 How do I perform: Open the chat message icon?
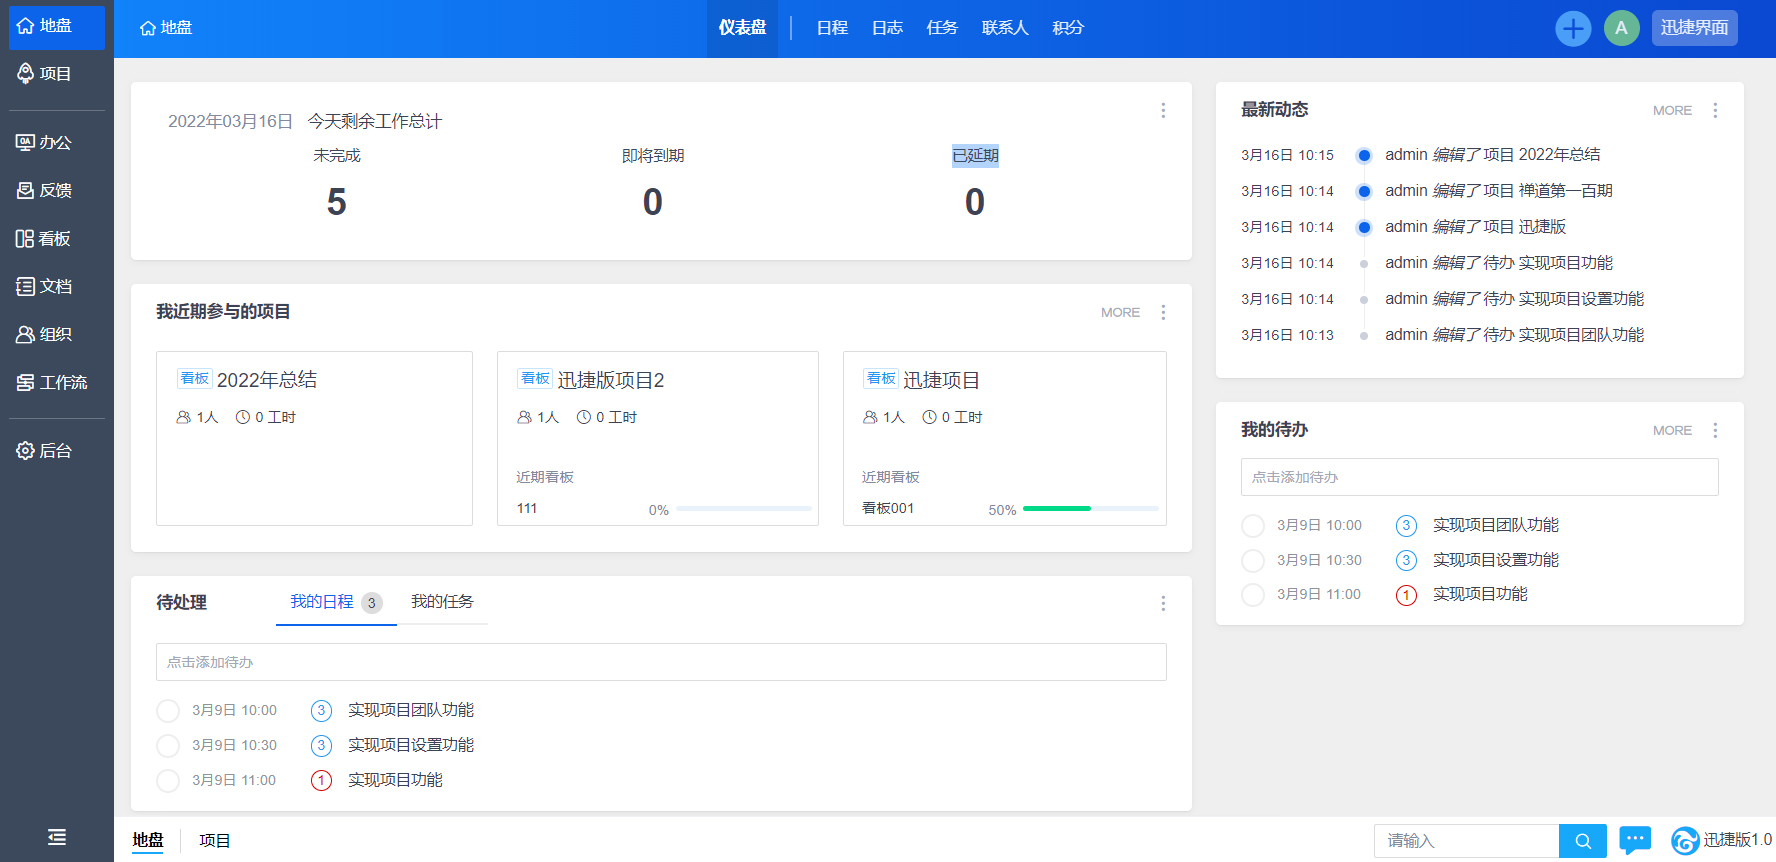click(1635, 840)
